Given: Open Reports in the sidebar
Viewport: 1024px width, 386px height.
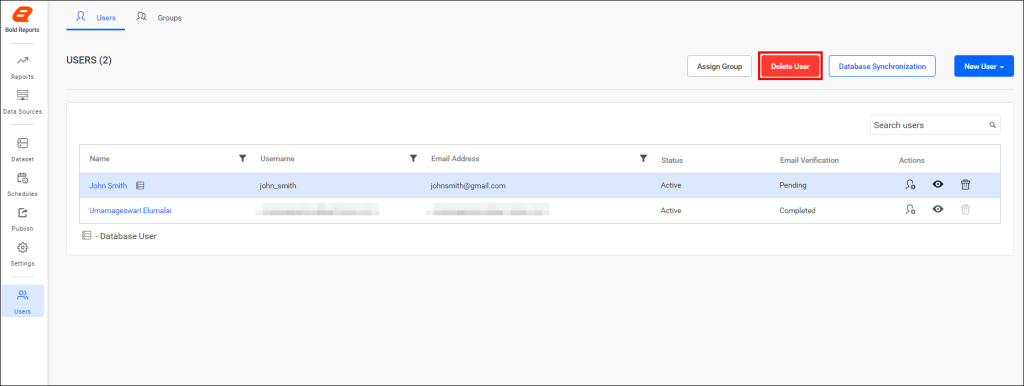Looking at the screenshot, I should [23, 67].
